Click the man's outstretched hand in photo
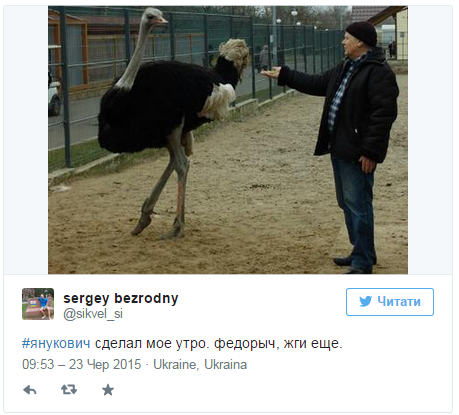459x415 pixels. 271,72
